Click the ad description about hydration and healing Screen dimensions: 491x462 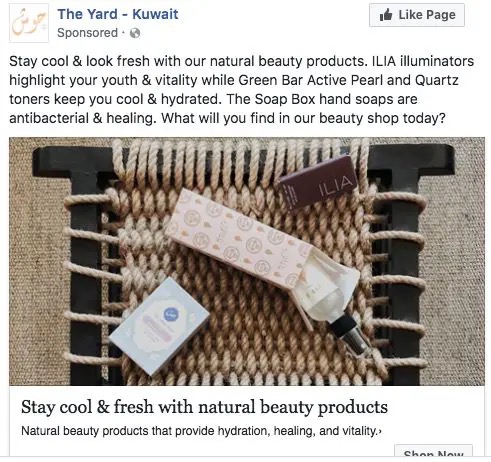pos(199,431)
